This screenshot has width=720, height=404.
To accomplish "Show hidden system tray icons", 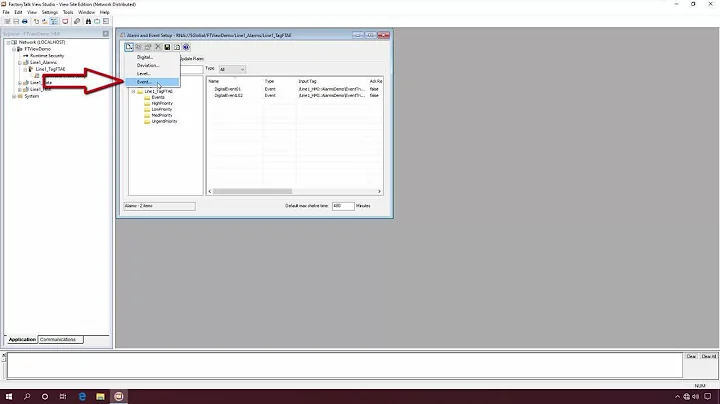I will pos(677,397).
